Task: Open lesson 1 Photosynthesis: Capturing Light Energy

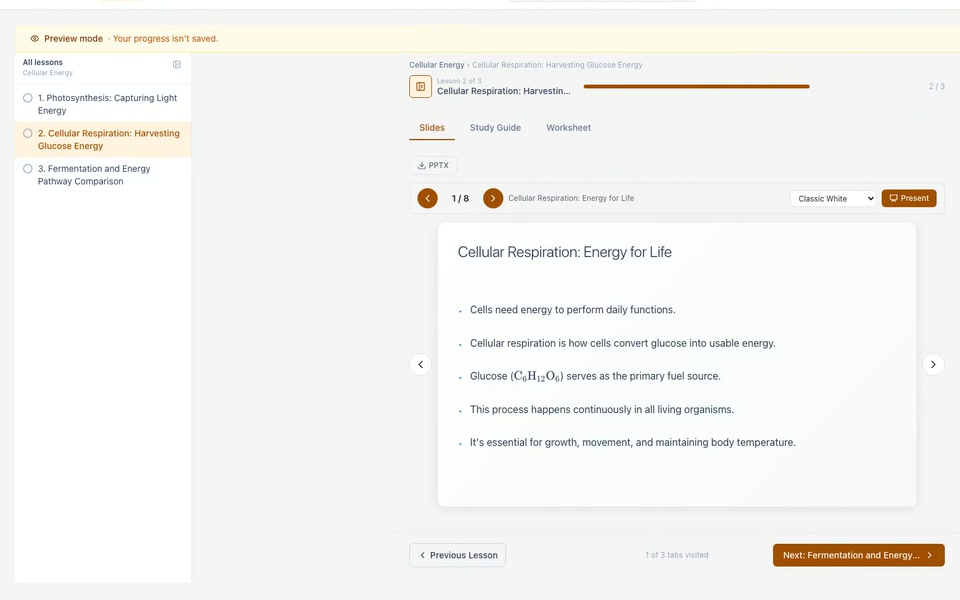Action: coord(103,104)
